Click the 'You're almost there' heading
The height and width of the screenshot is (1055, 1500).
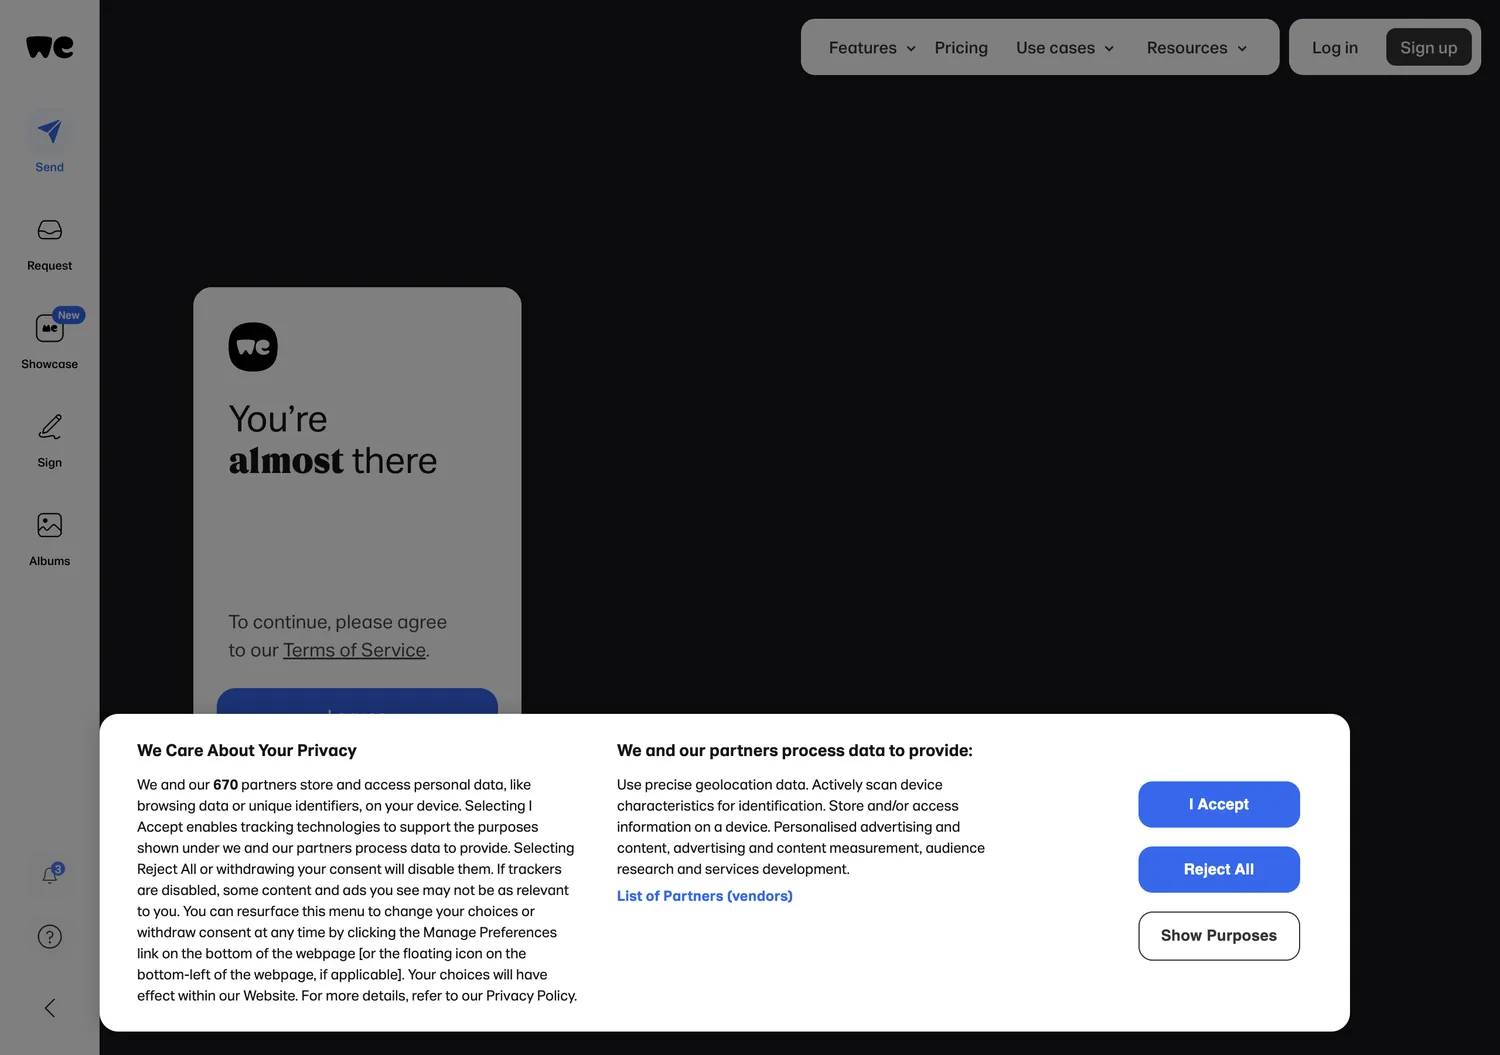pos(333,440)
